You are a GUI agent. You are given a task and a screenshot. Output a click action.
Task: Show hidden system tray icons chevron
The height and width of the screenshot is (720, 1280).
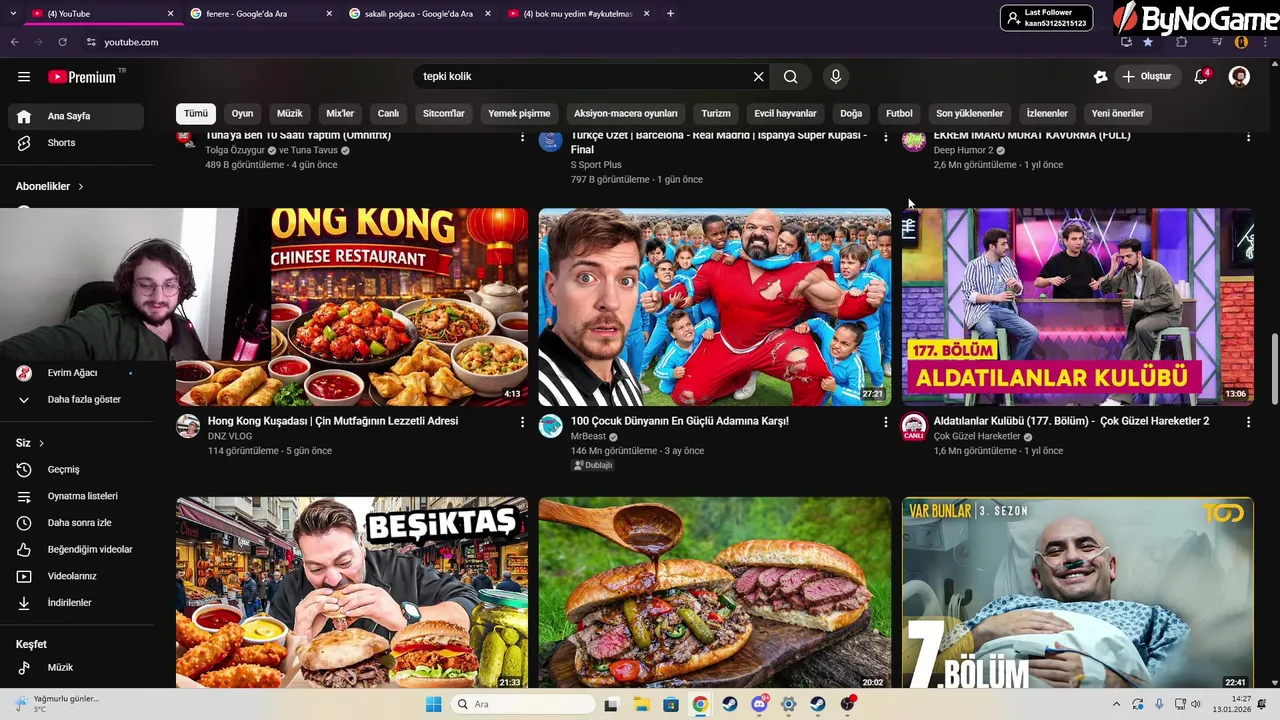[x=1117, y=704]
